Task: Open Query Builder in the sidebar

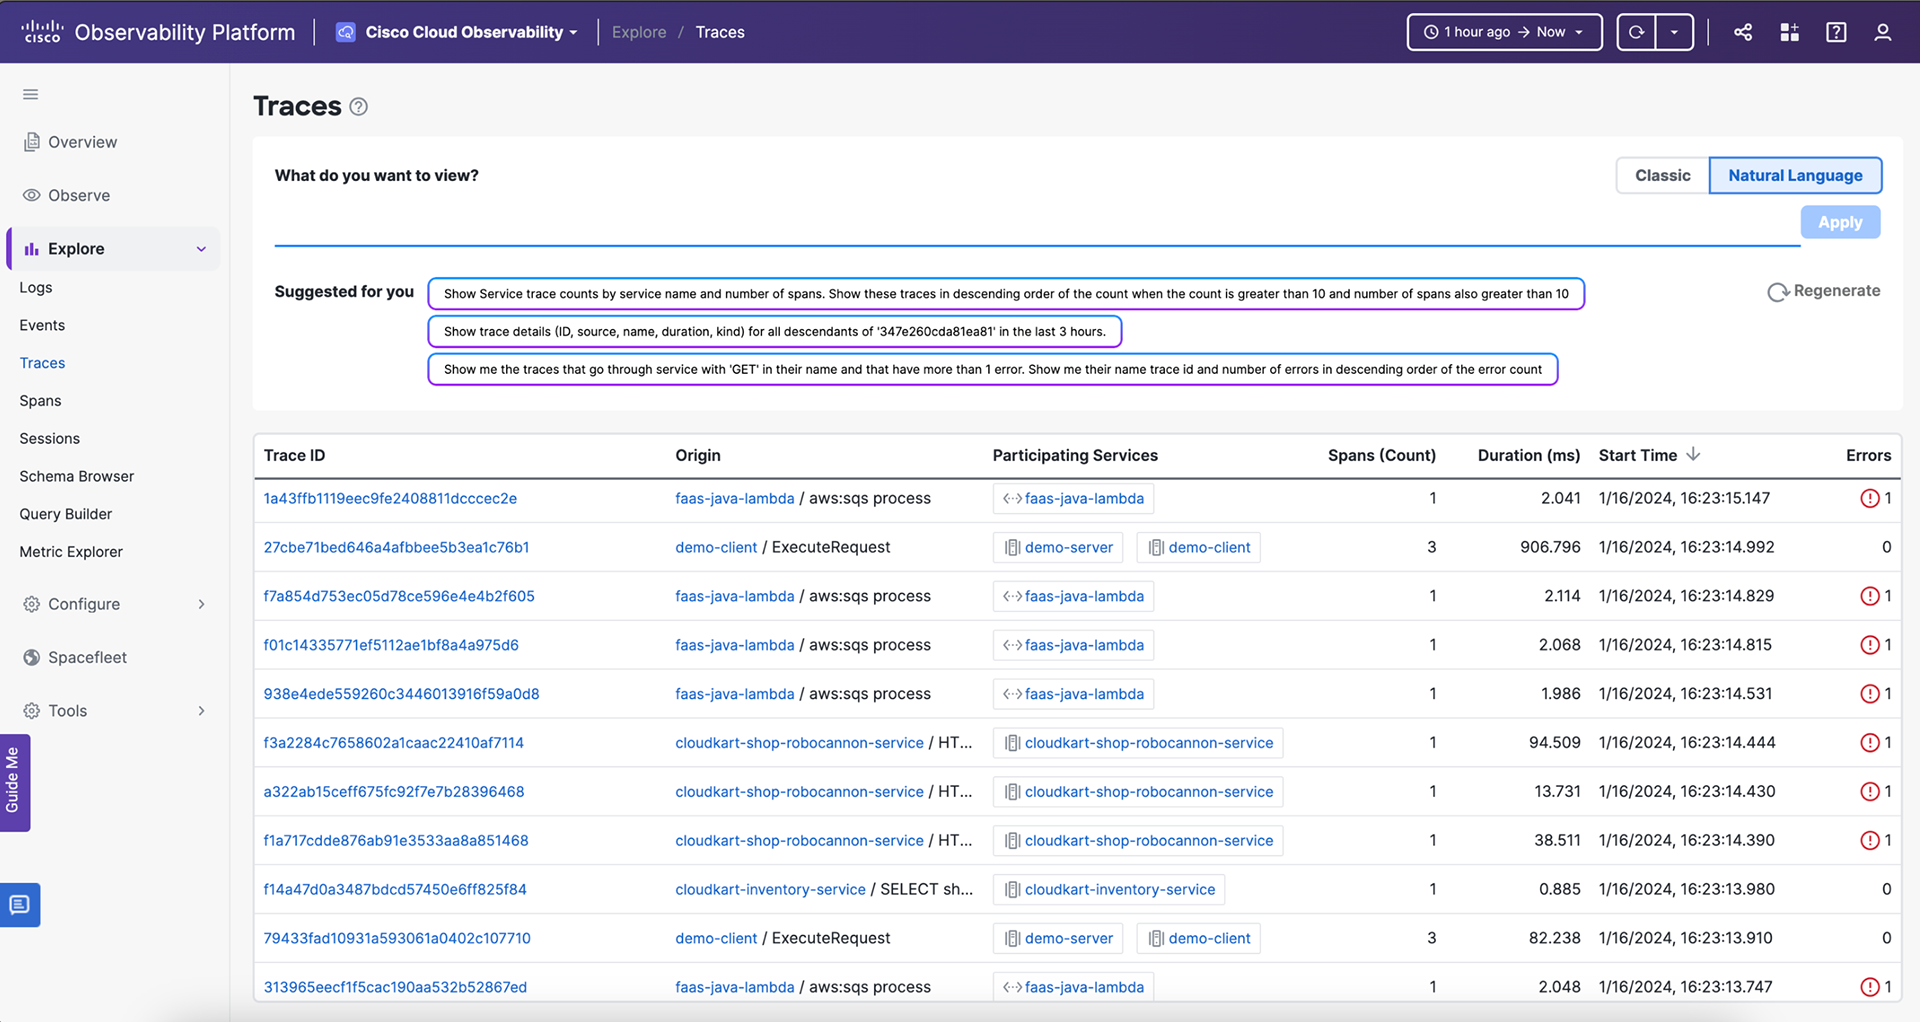Action: pos(66,514)
